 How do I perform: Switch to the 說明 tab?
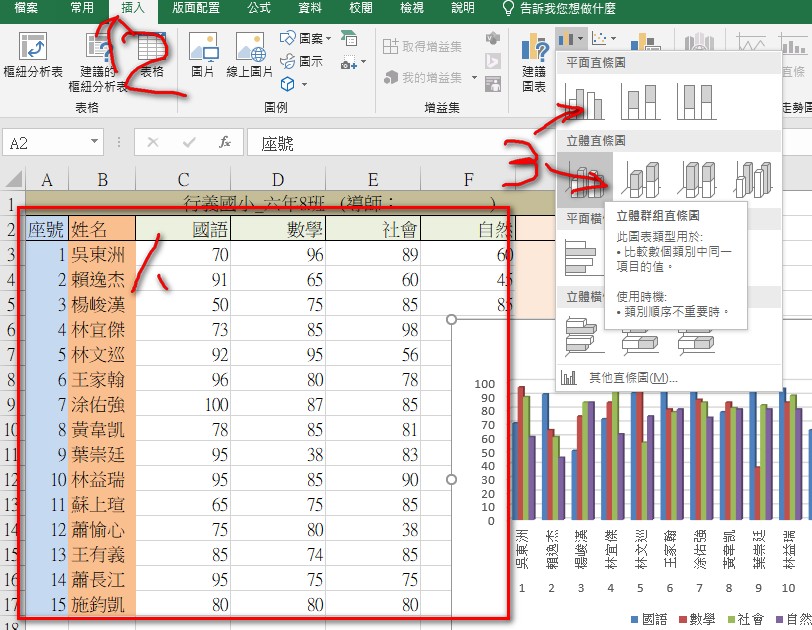click(x=462, y=8)
